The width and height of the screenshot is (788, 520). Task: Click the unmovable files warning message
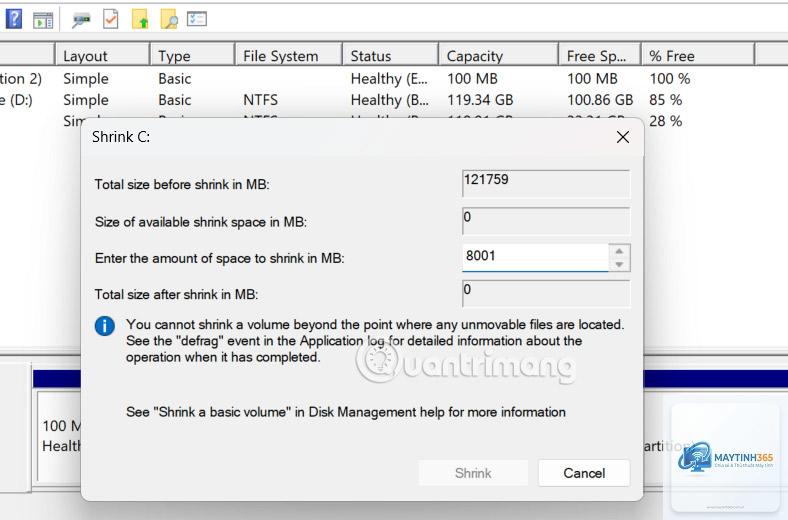tap(375, 341)
